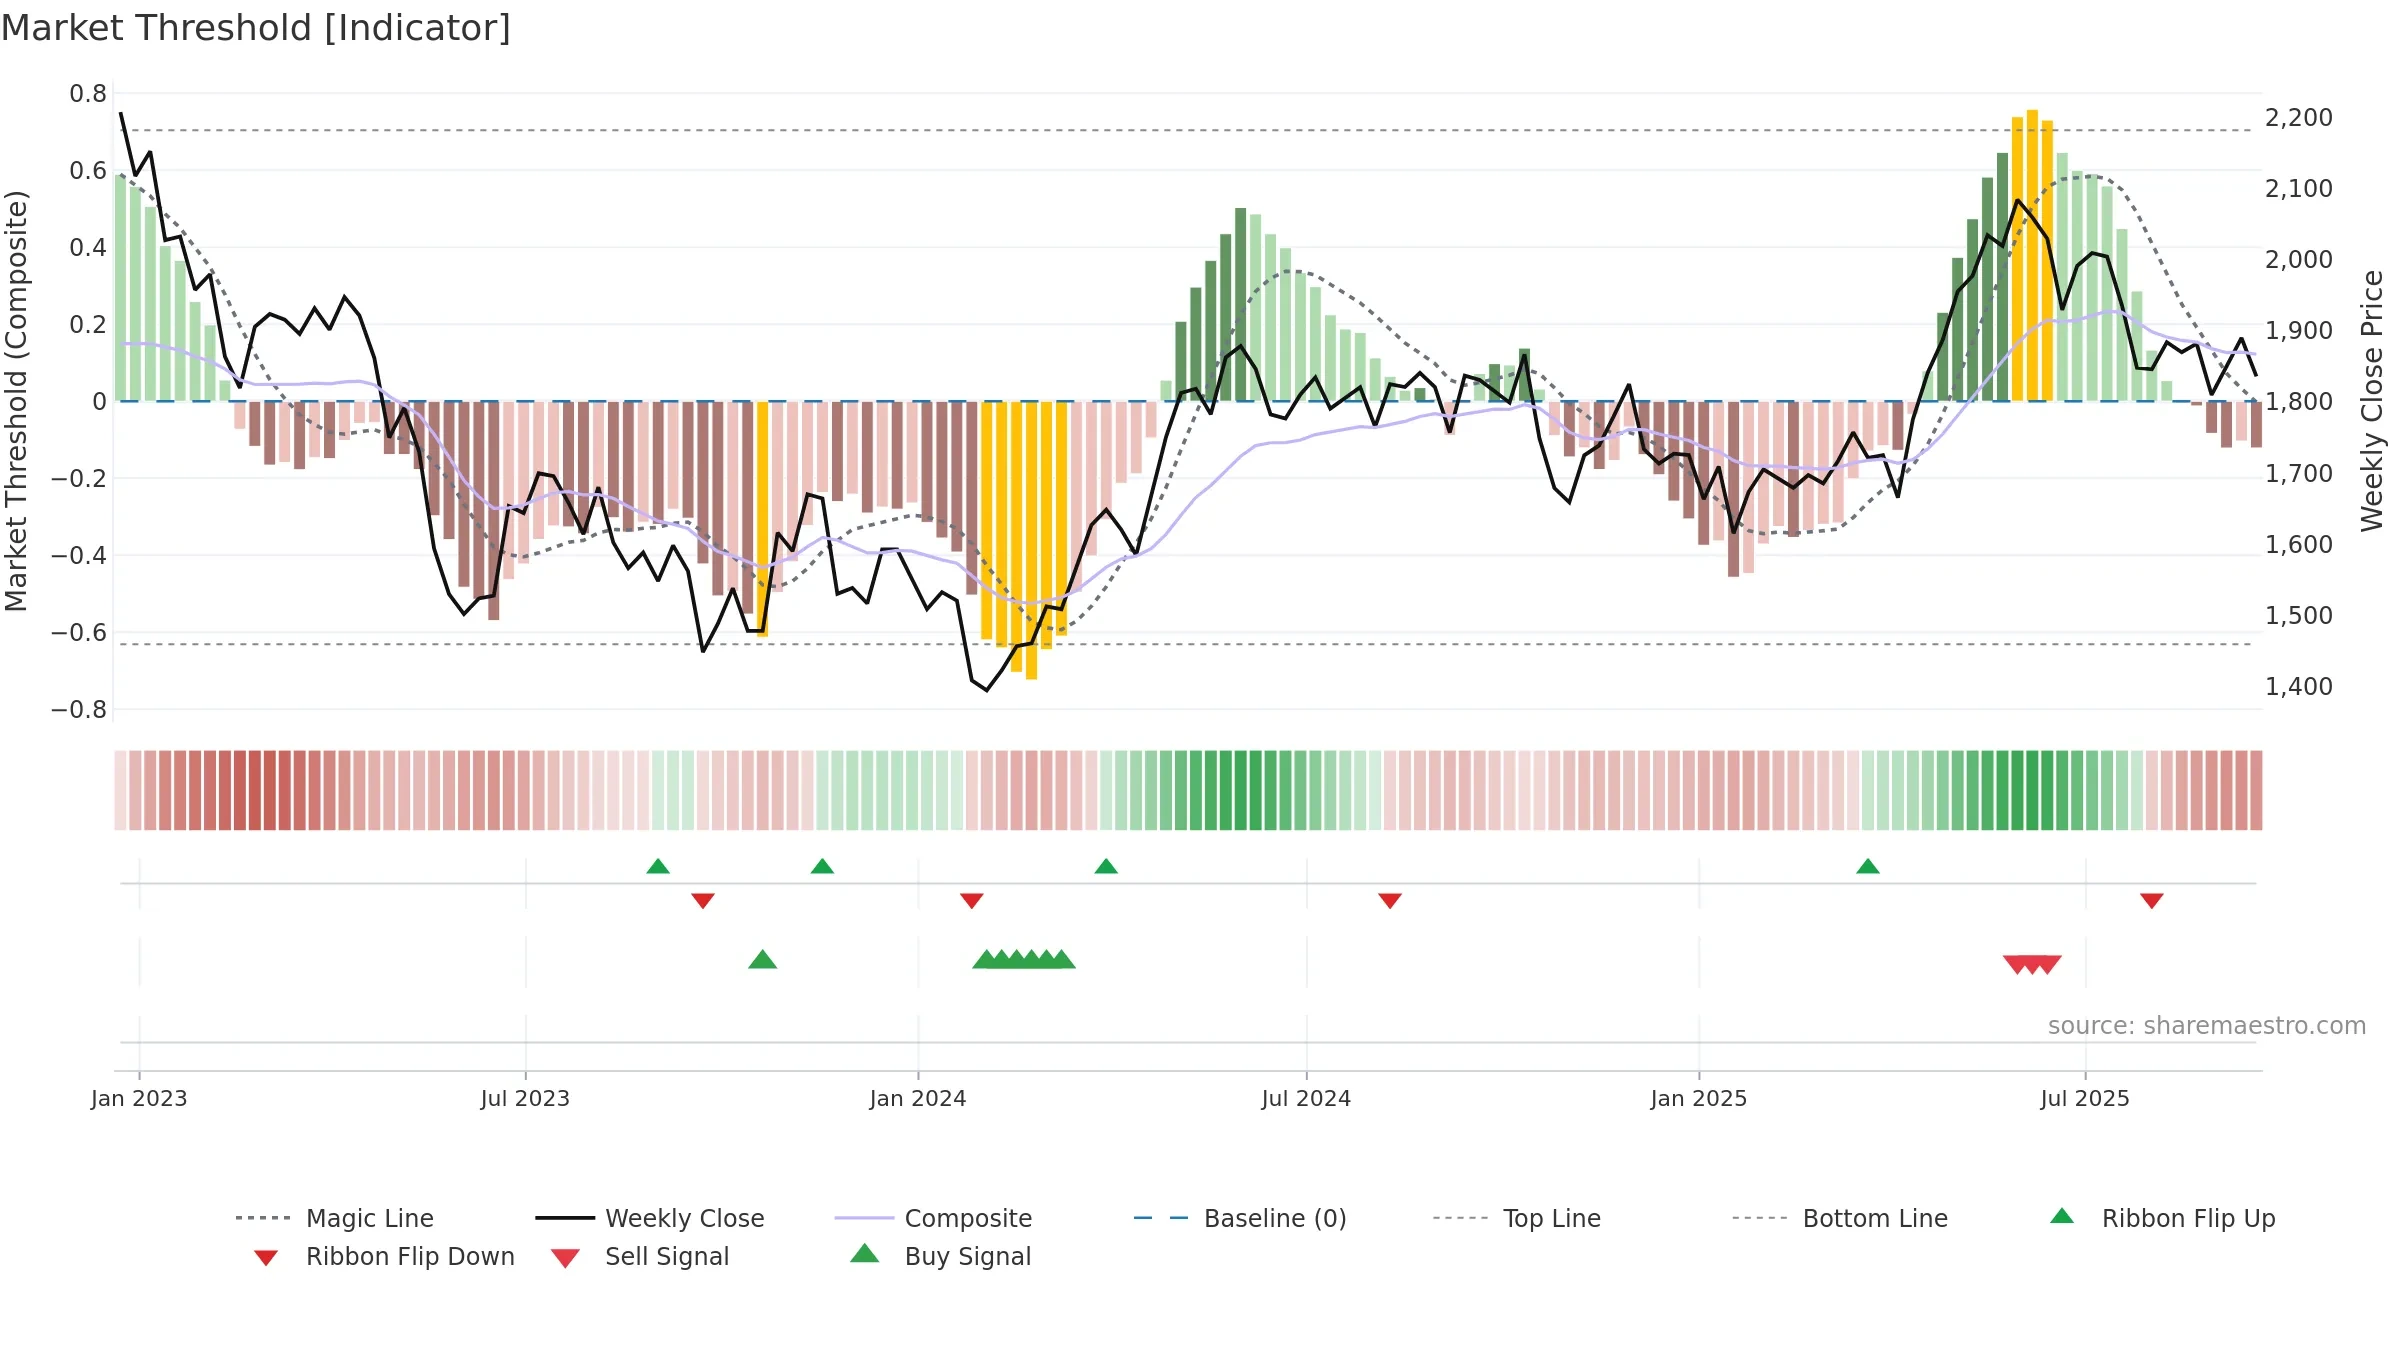Toggle the Magic Line legend entry
Screen dimensions: 2400x1350
tap(335, 1218)
